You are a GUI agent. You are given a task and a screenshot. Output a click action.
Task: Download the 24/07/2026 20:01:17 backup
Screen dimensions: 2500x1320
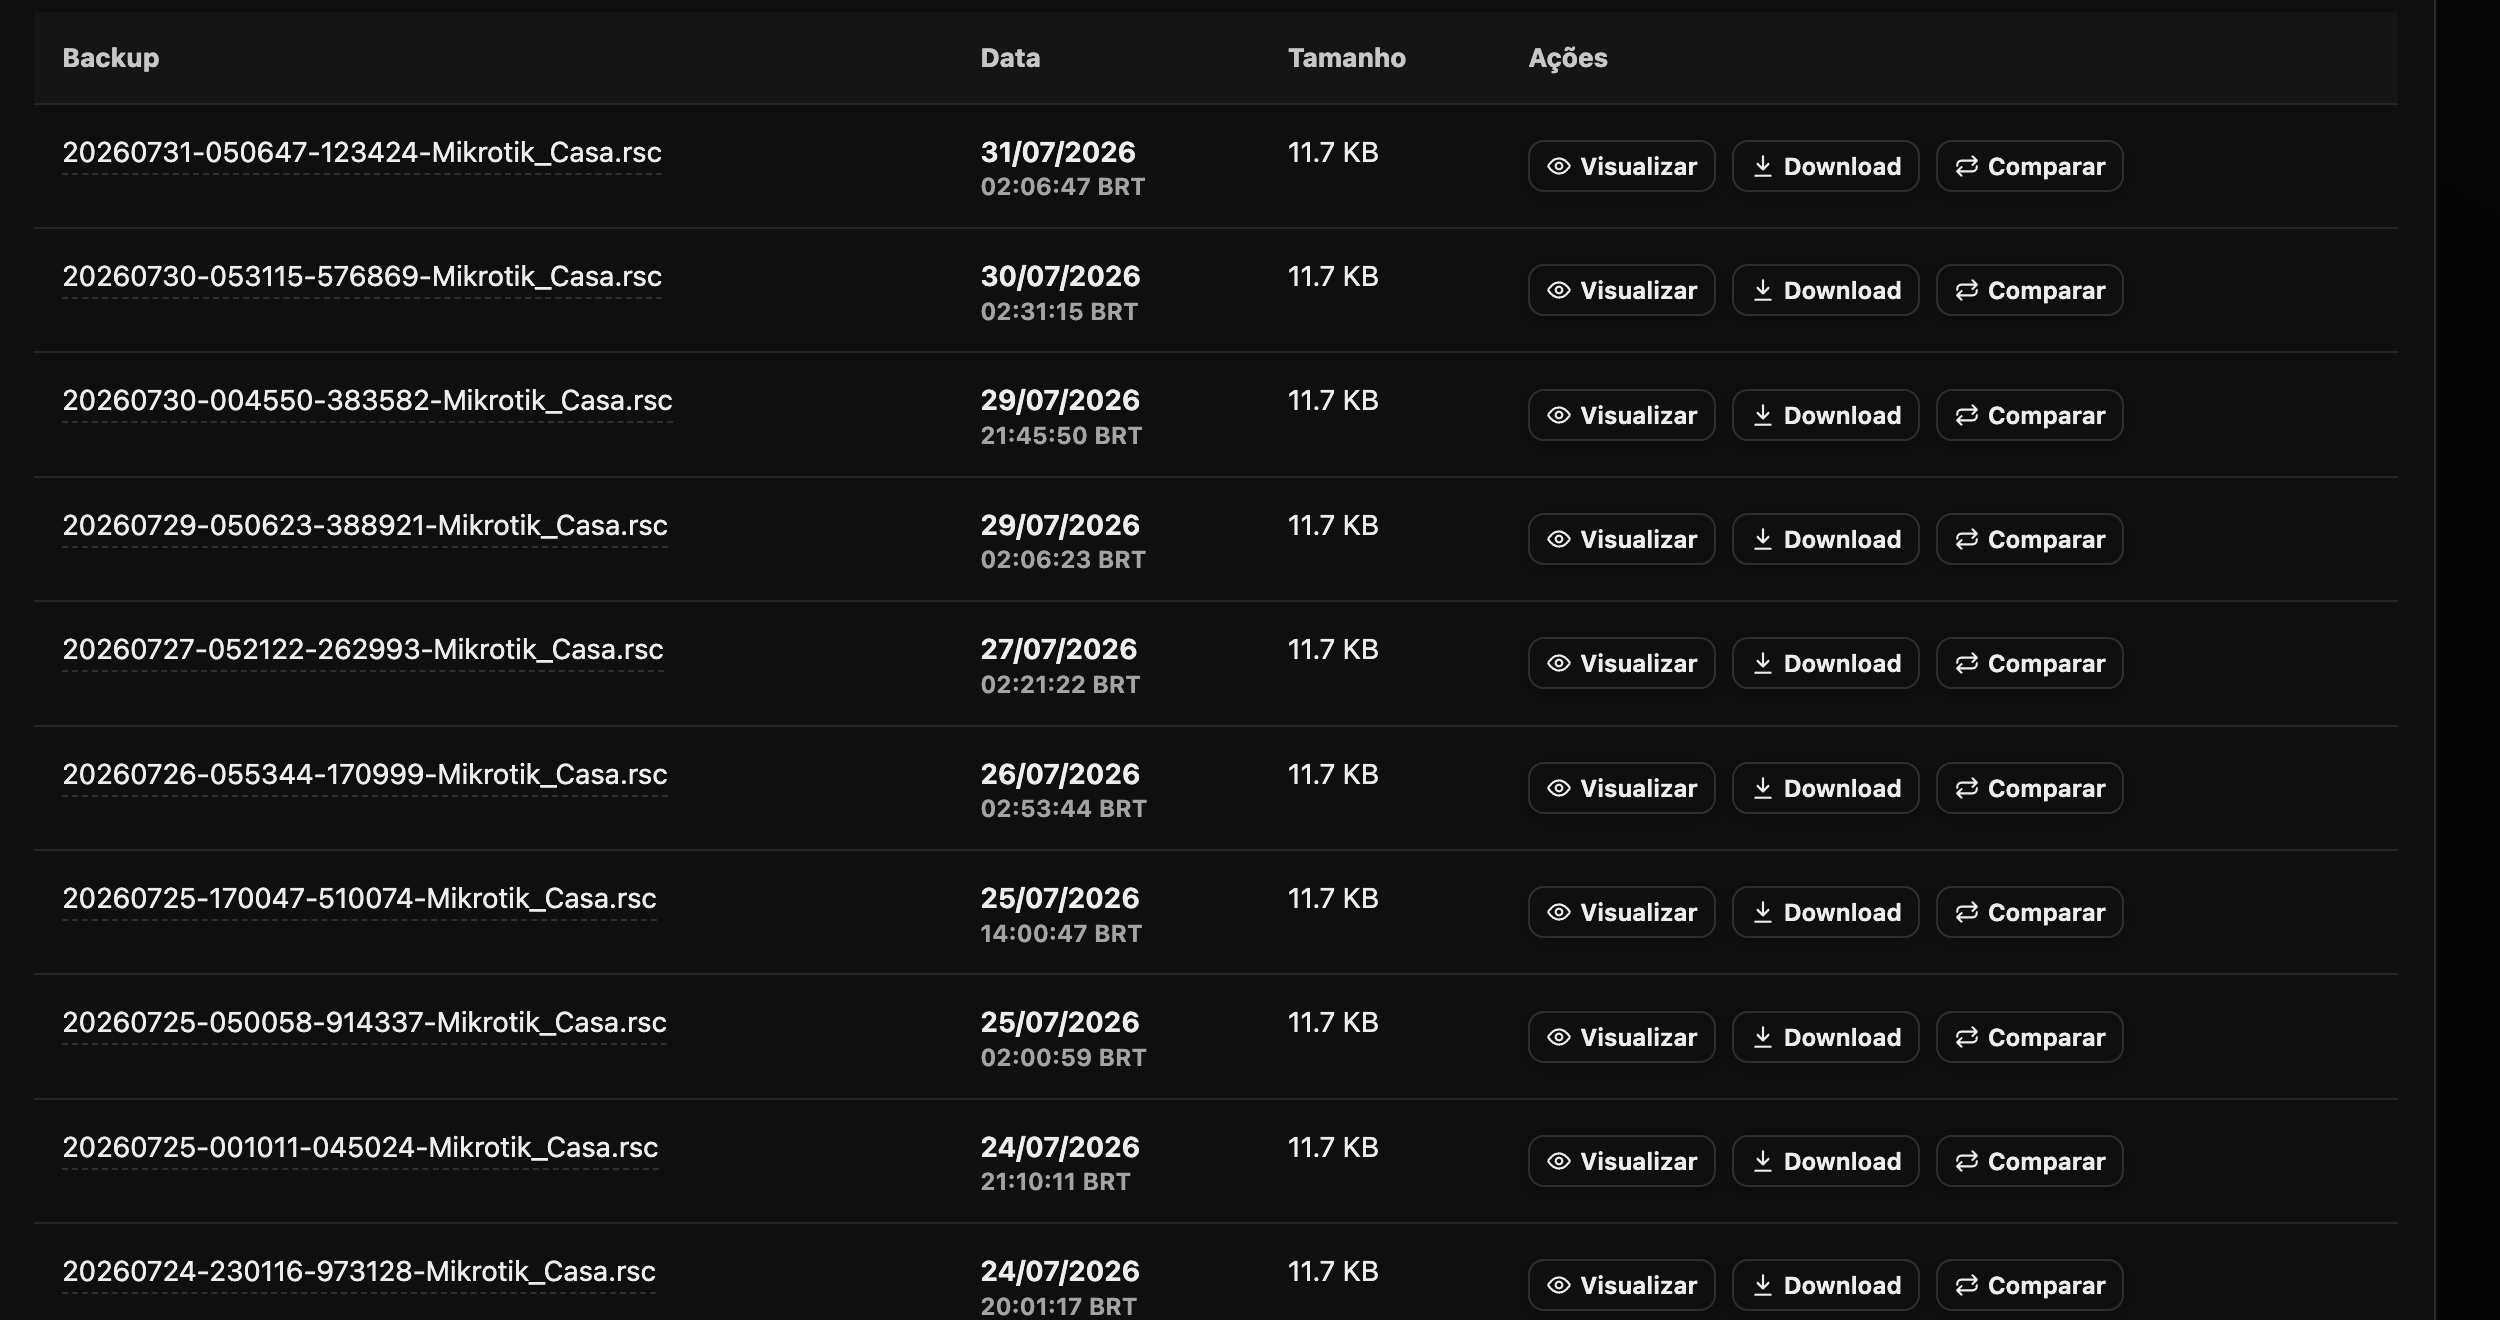1825,1285
